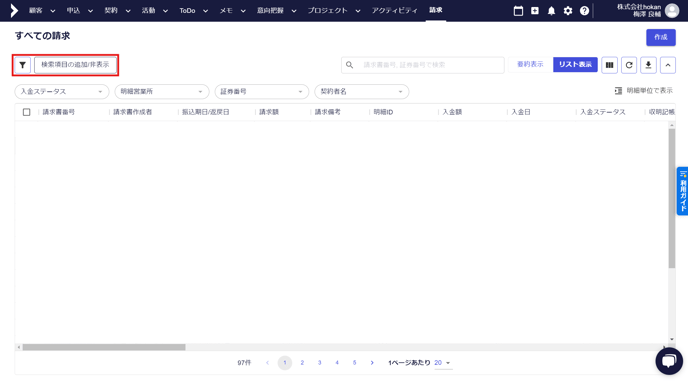The image size is (688, 381).
Task: Go to page 3
Action: 319,363
